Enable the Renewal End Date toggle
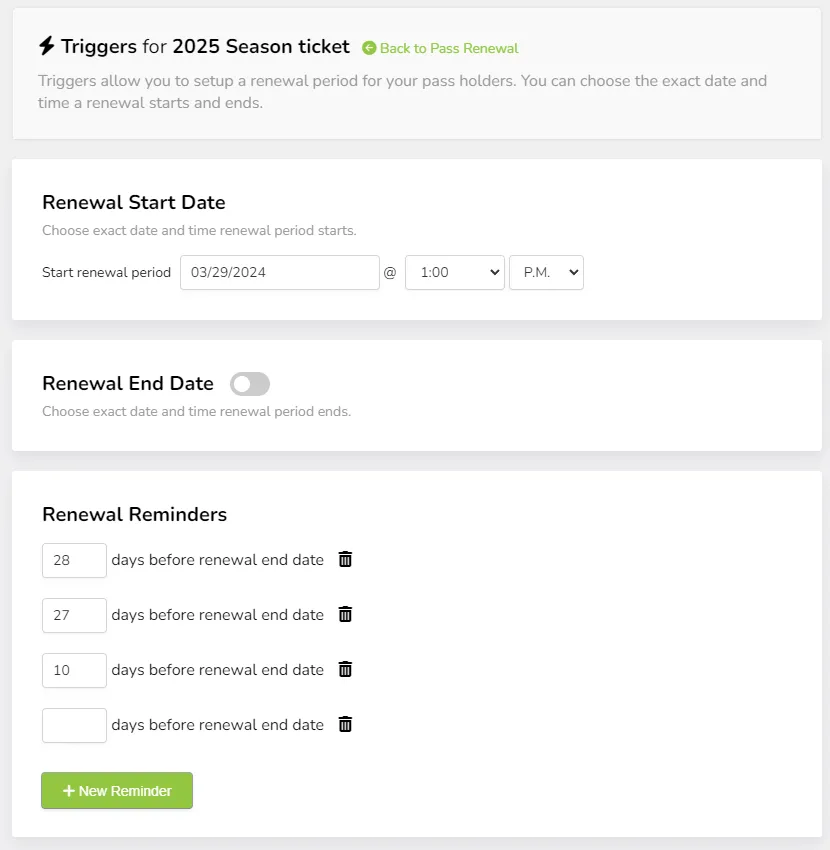Screen dimensions: 830x850 coord(250,384)
